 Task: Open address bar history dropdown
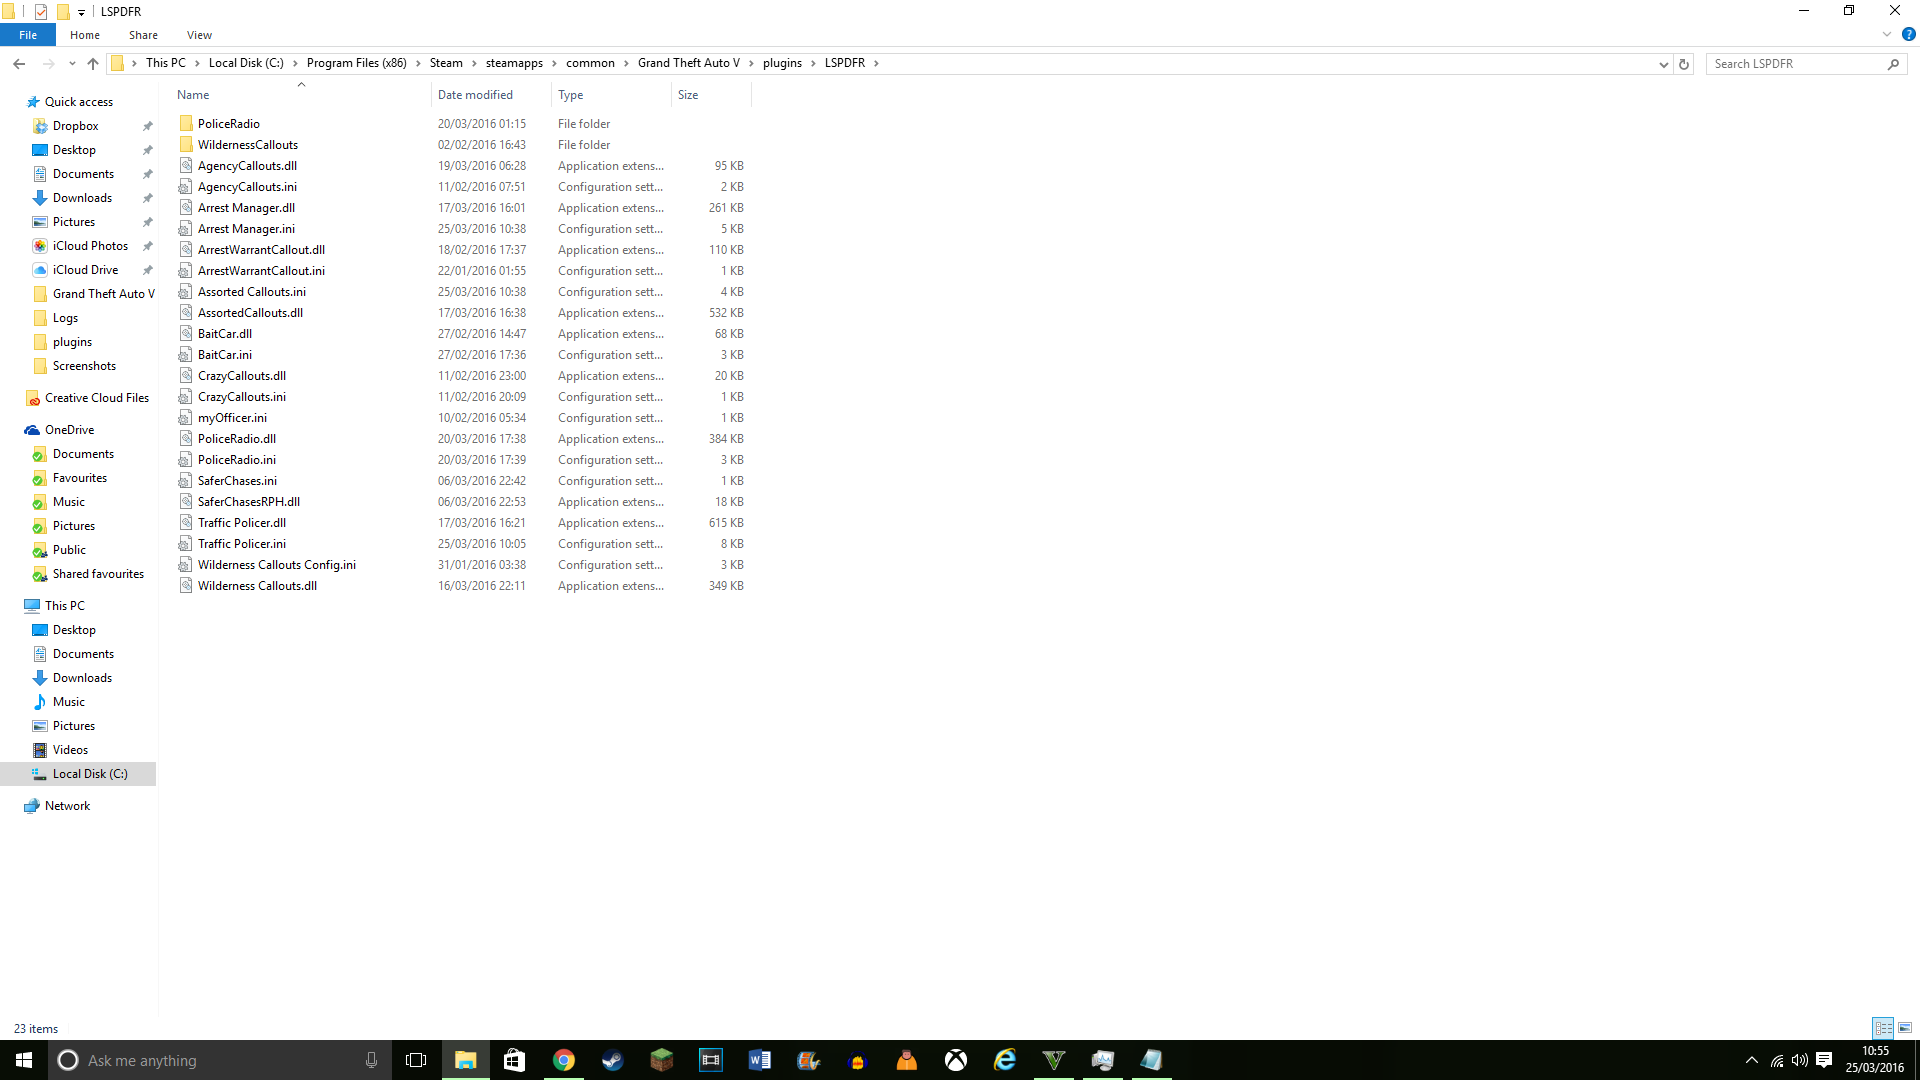[x=1663, y=64]
